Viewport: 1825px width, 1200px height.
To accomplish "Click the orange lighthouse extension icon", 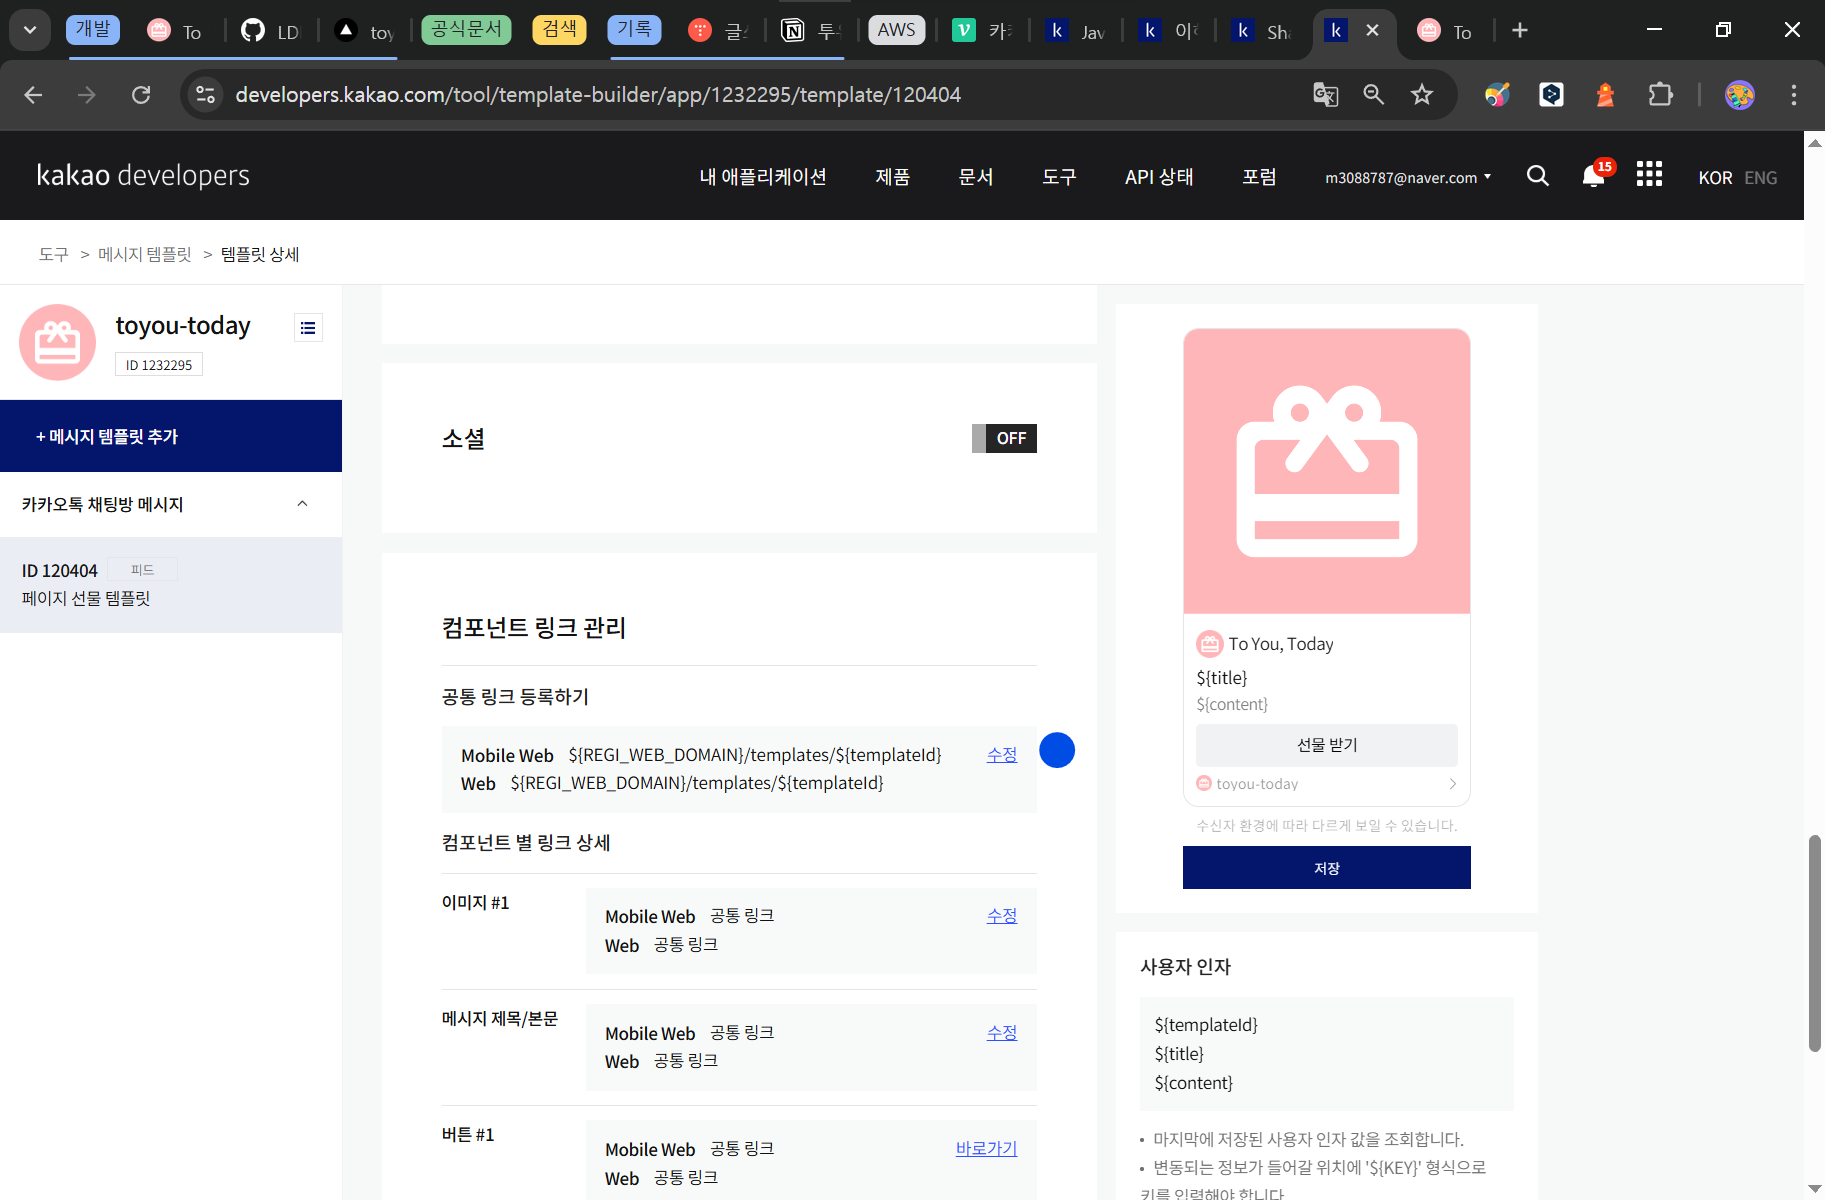I will pyautogui.click(x=1605, y=95).
